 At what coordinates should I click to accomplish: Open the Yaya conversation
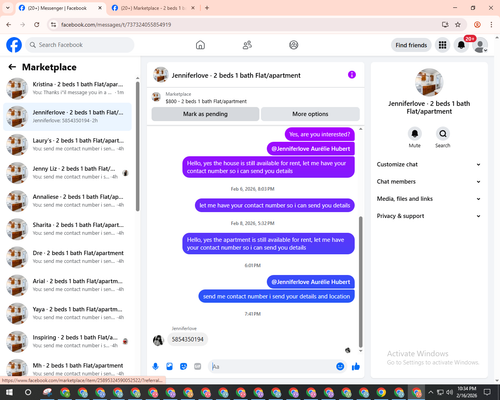[67, 313]
